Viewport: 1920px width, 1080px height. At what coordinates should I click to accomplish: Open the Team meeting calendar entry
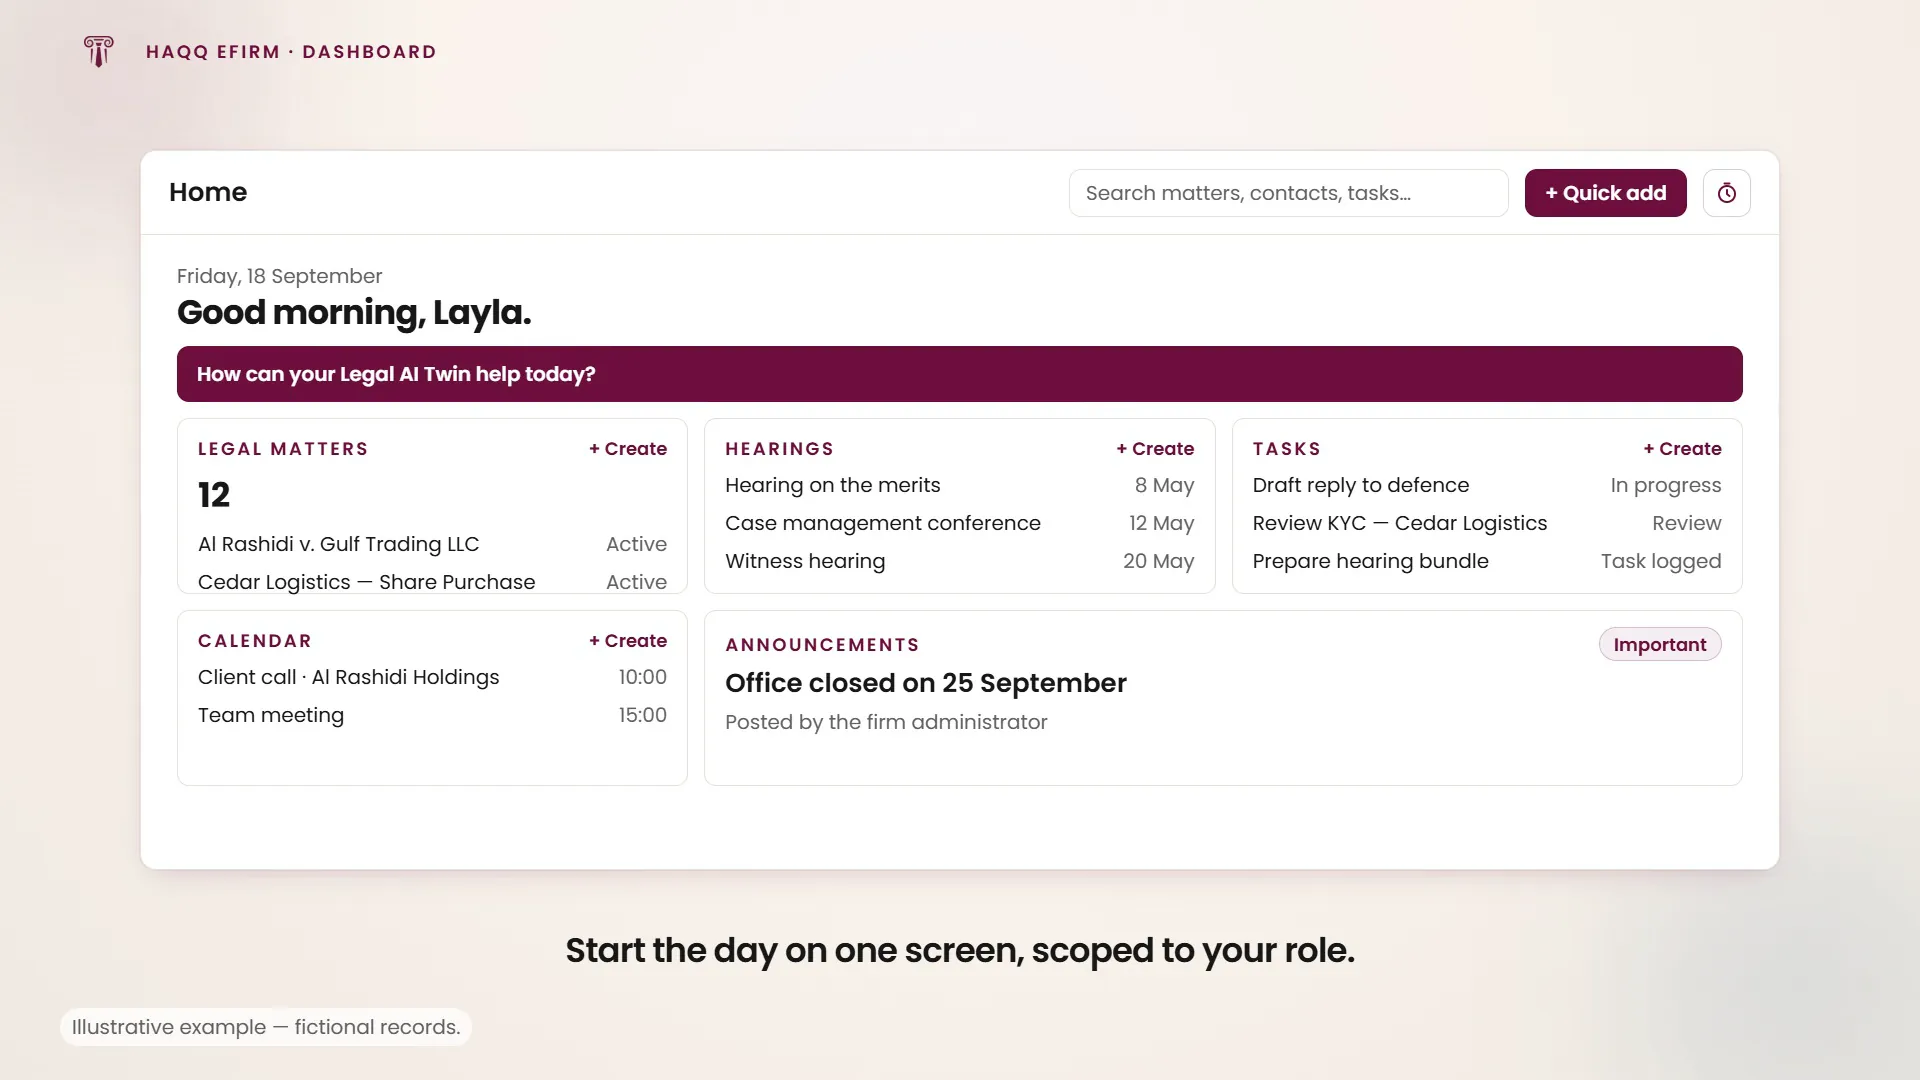click(x=432, y=715)
